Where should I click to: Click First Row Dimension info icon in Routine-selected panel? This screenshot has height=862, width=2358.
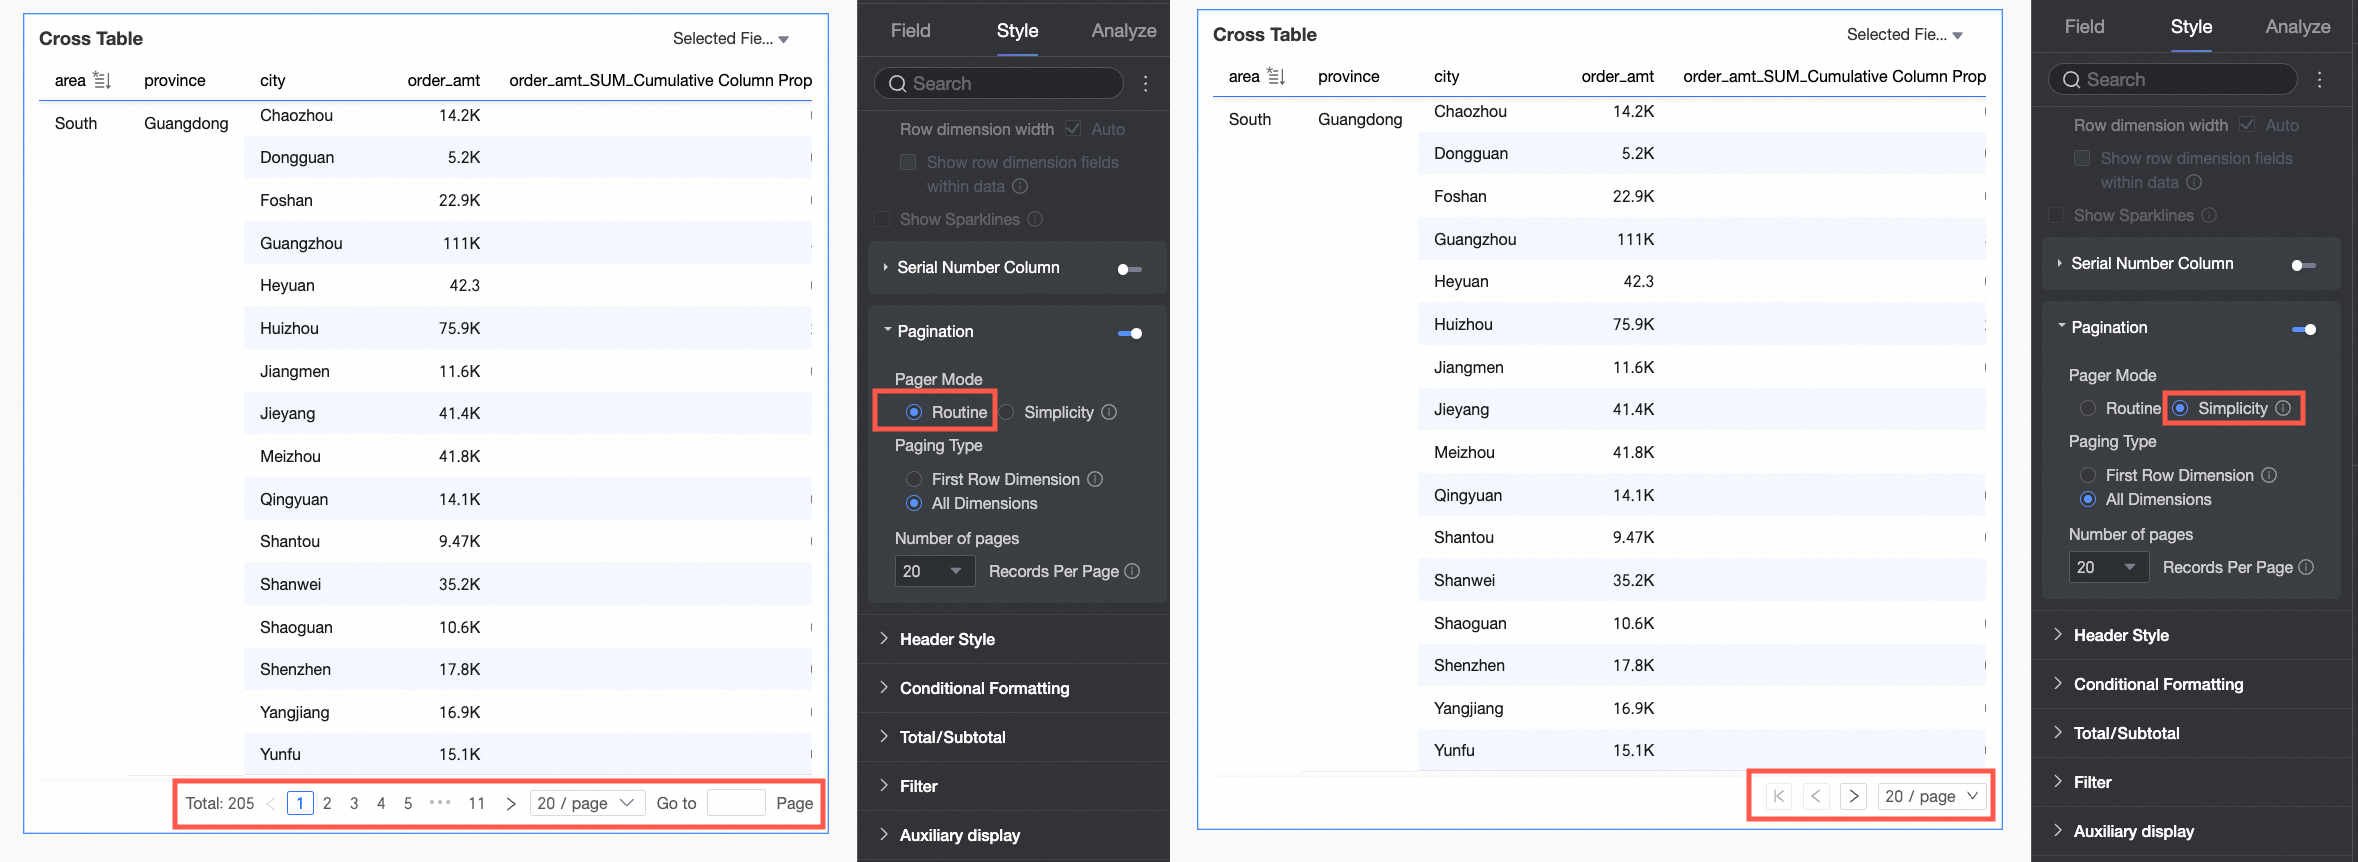1095,479
